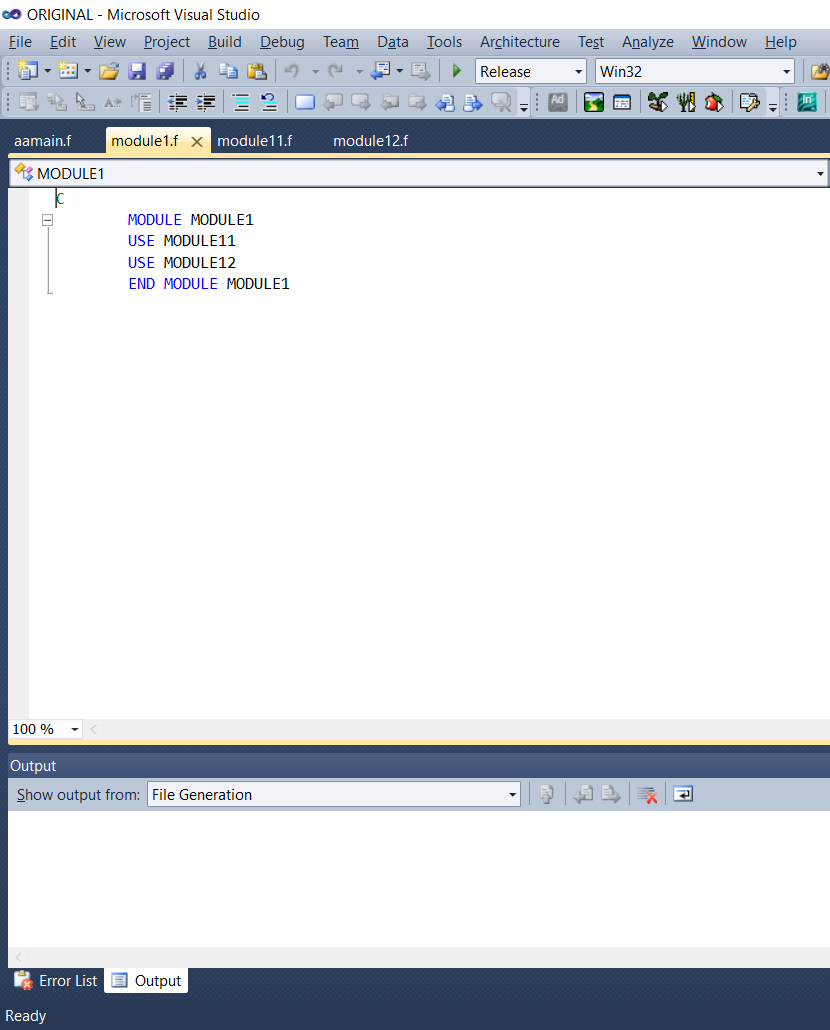The height and width of the screenshot is (1030, 830).
Task: Paste from clipboard via toolbar icon
Action: point(256,71)
